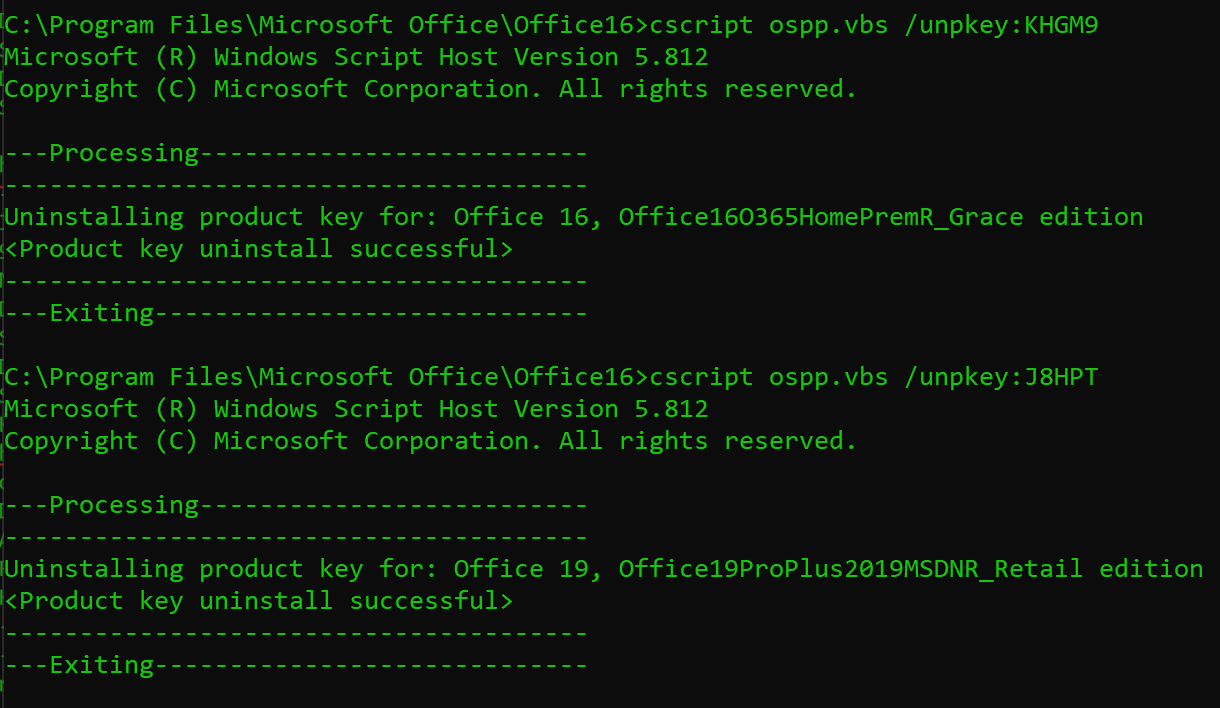
Task: Click the second "Processing" status text
Action: [124, 505]
